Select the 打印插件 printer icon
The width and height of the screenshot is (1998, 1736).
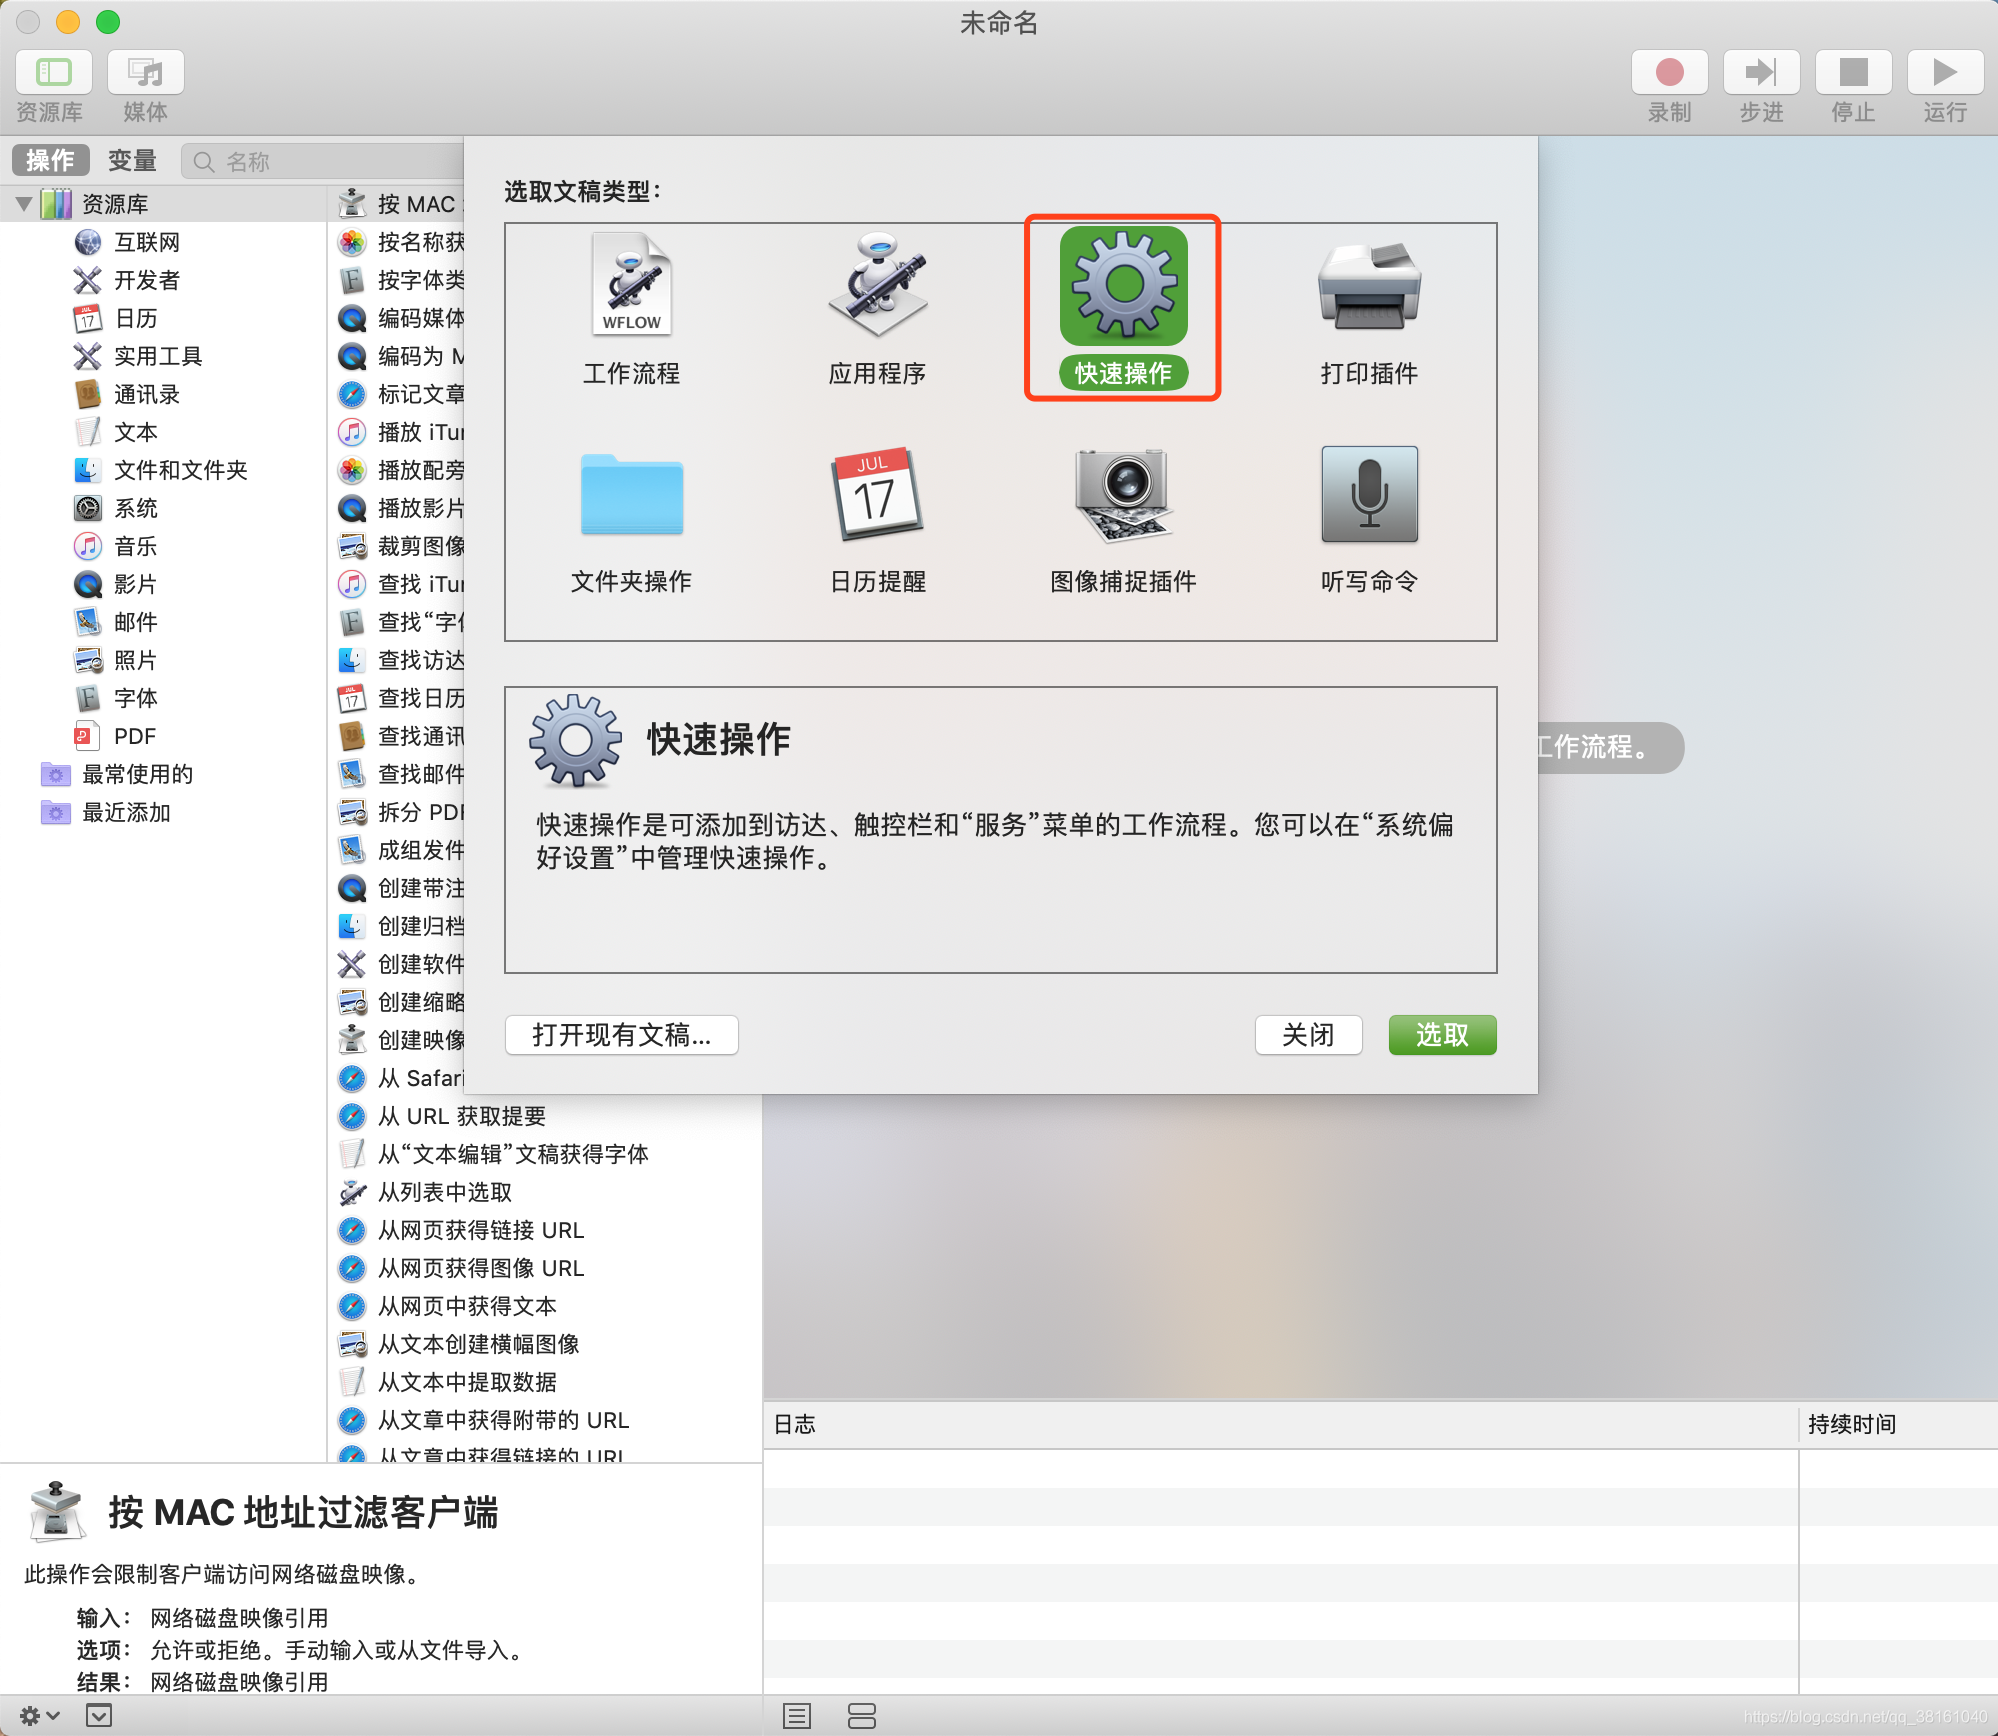pos(1369,287)
